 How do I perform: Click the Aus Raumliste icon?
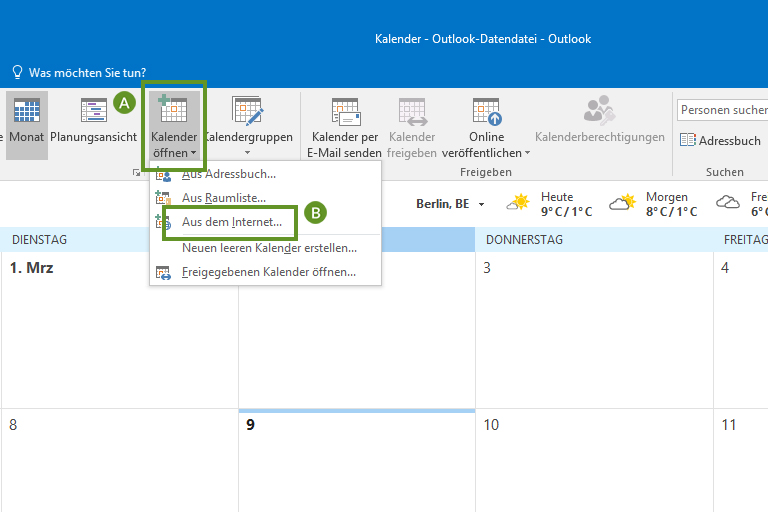[163, 197]
